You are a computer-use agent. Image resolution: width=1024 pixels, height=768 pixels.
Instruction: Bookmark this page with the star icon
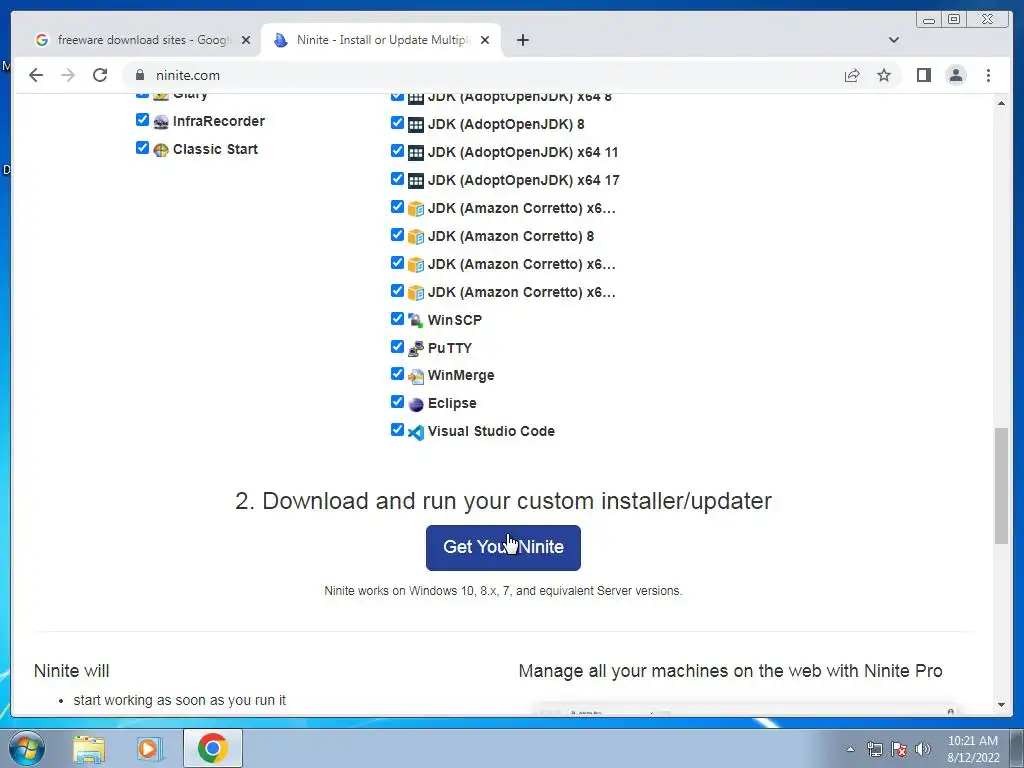tap(884, 75)
